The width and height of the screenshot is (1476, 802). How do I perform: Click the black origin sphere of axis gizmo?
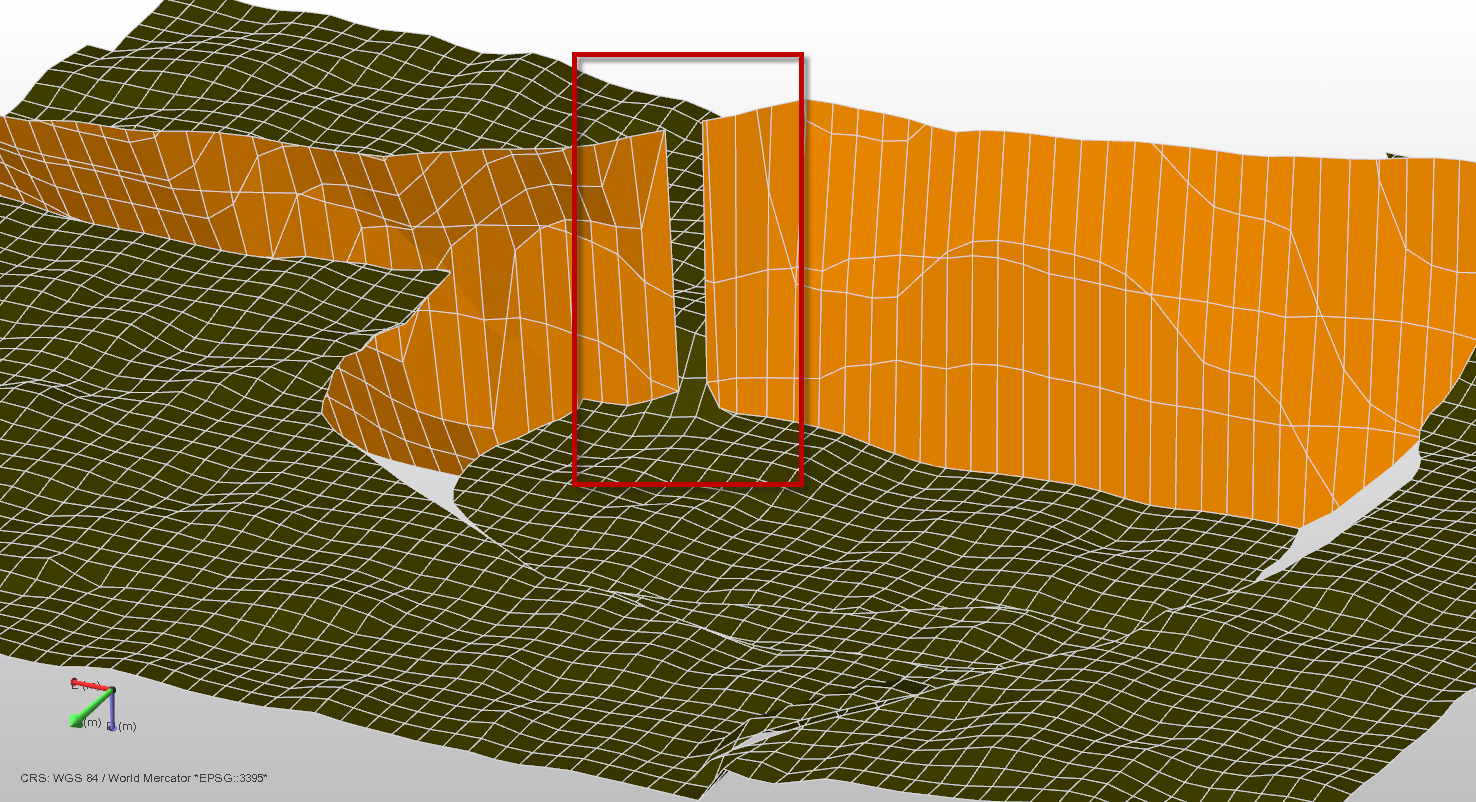point(112,690)
